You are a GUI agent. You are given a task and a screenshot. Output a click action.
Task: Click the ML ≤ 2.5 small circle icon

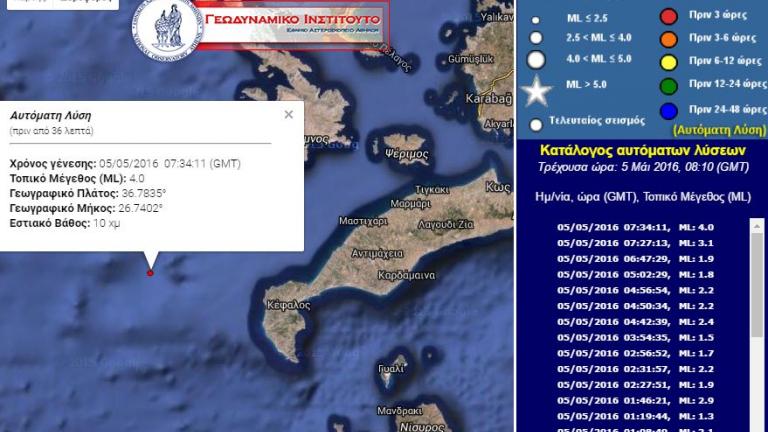coord(536,20)
